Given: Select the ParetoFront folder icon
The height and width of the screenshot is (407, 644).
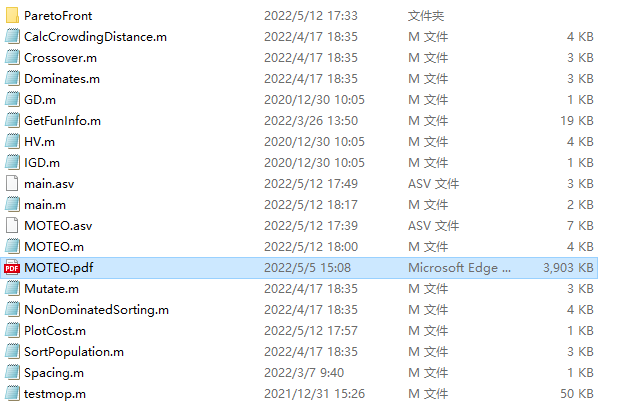Looking at the screenshot, I should click(x=12, y=16).
